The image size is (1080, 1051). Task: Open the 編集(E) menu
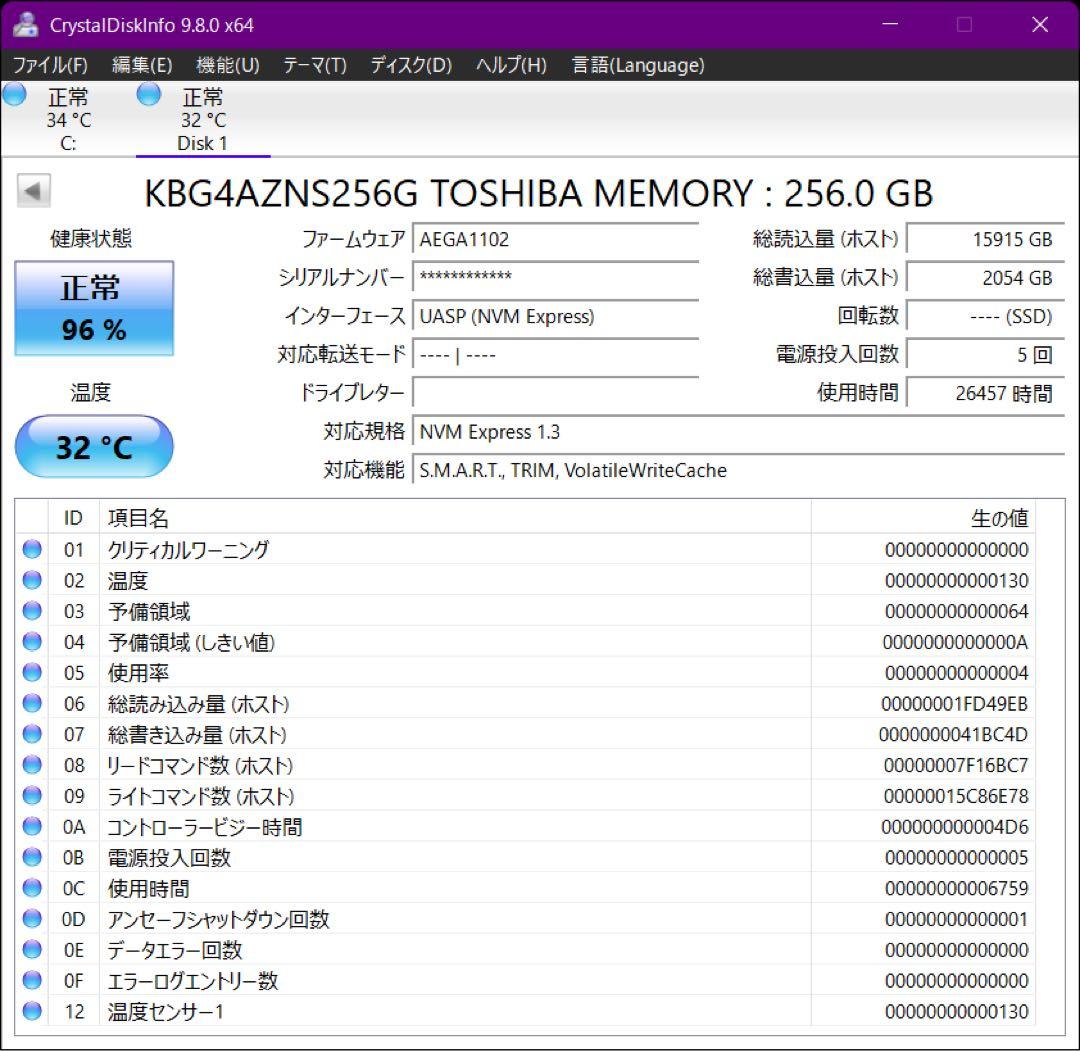point(142,65)
